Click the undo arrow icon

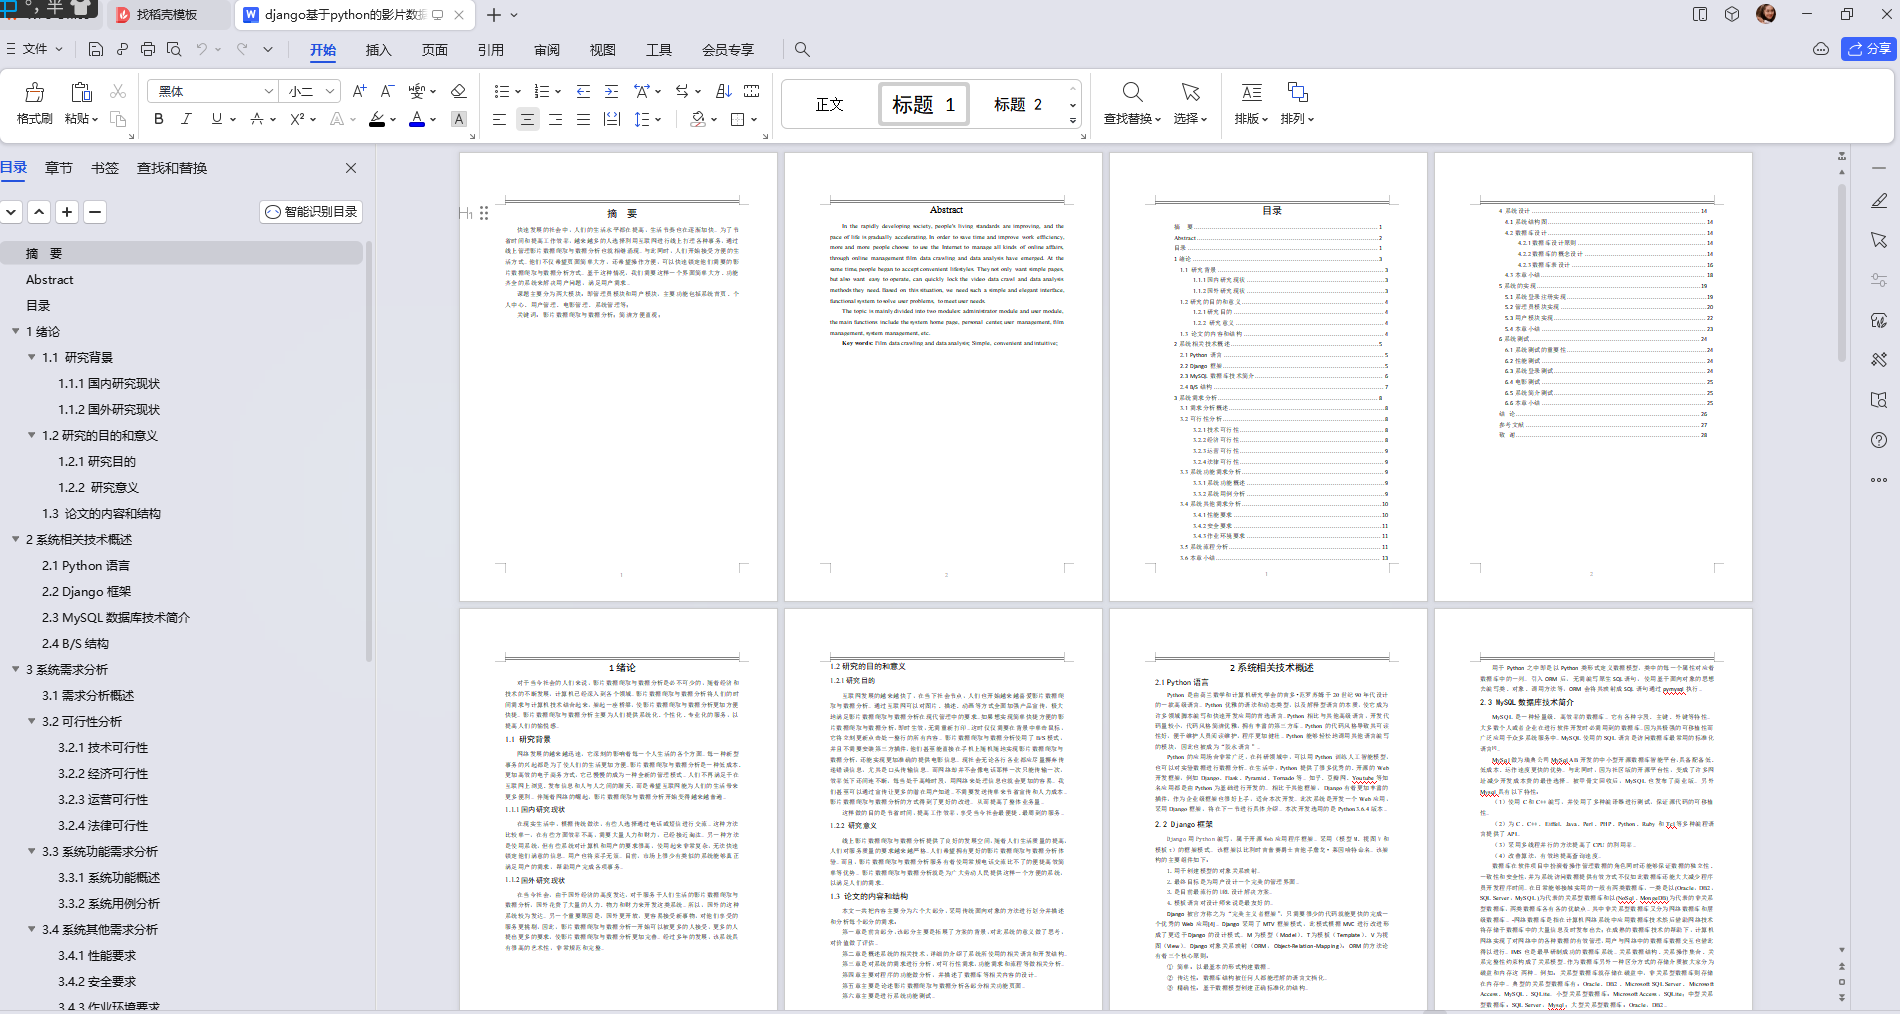pyautogui.click(x=202, y=49)
